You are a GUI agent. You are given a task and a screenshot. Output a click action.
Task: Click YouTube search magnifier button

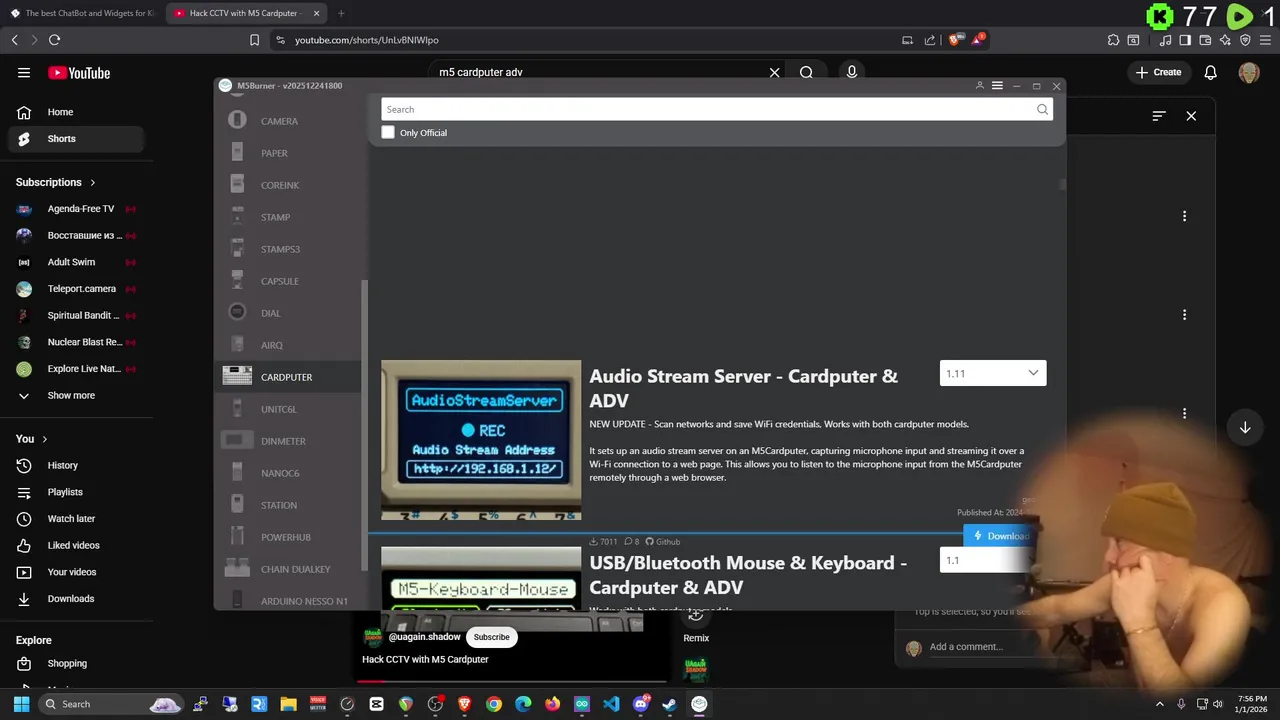(806, 72)
